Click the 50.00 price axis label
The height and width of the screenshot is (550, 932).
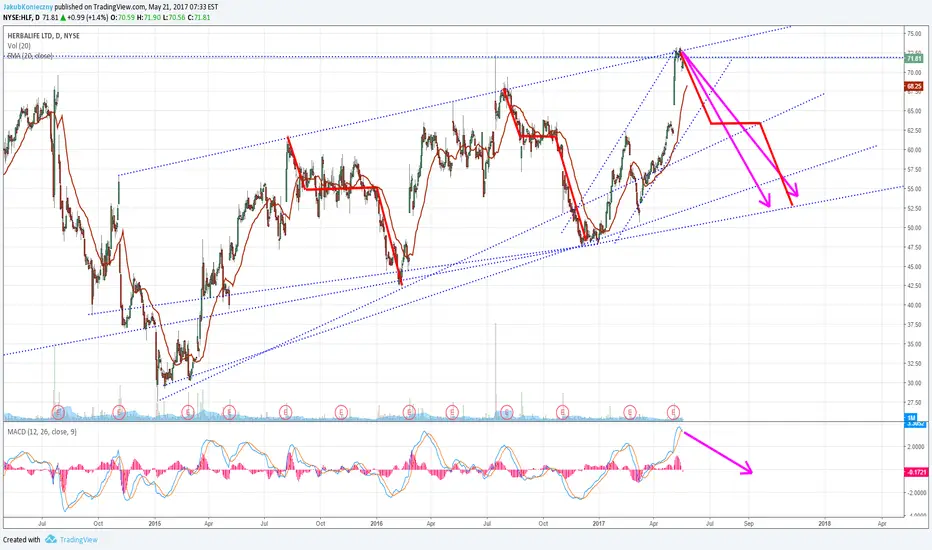[914, 228]
